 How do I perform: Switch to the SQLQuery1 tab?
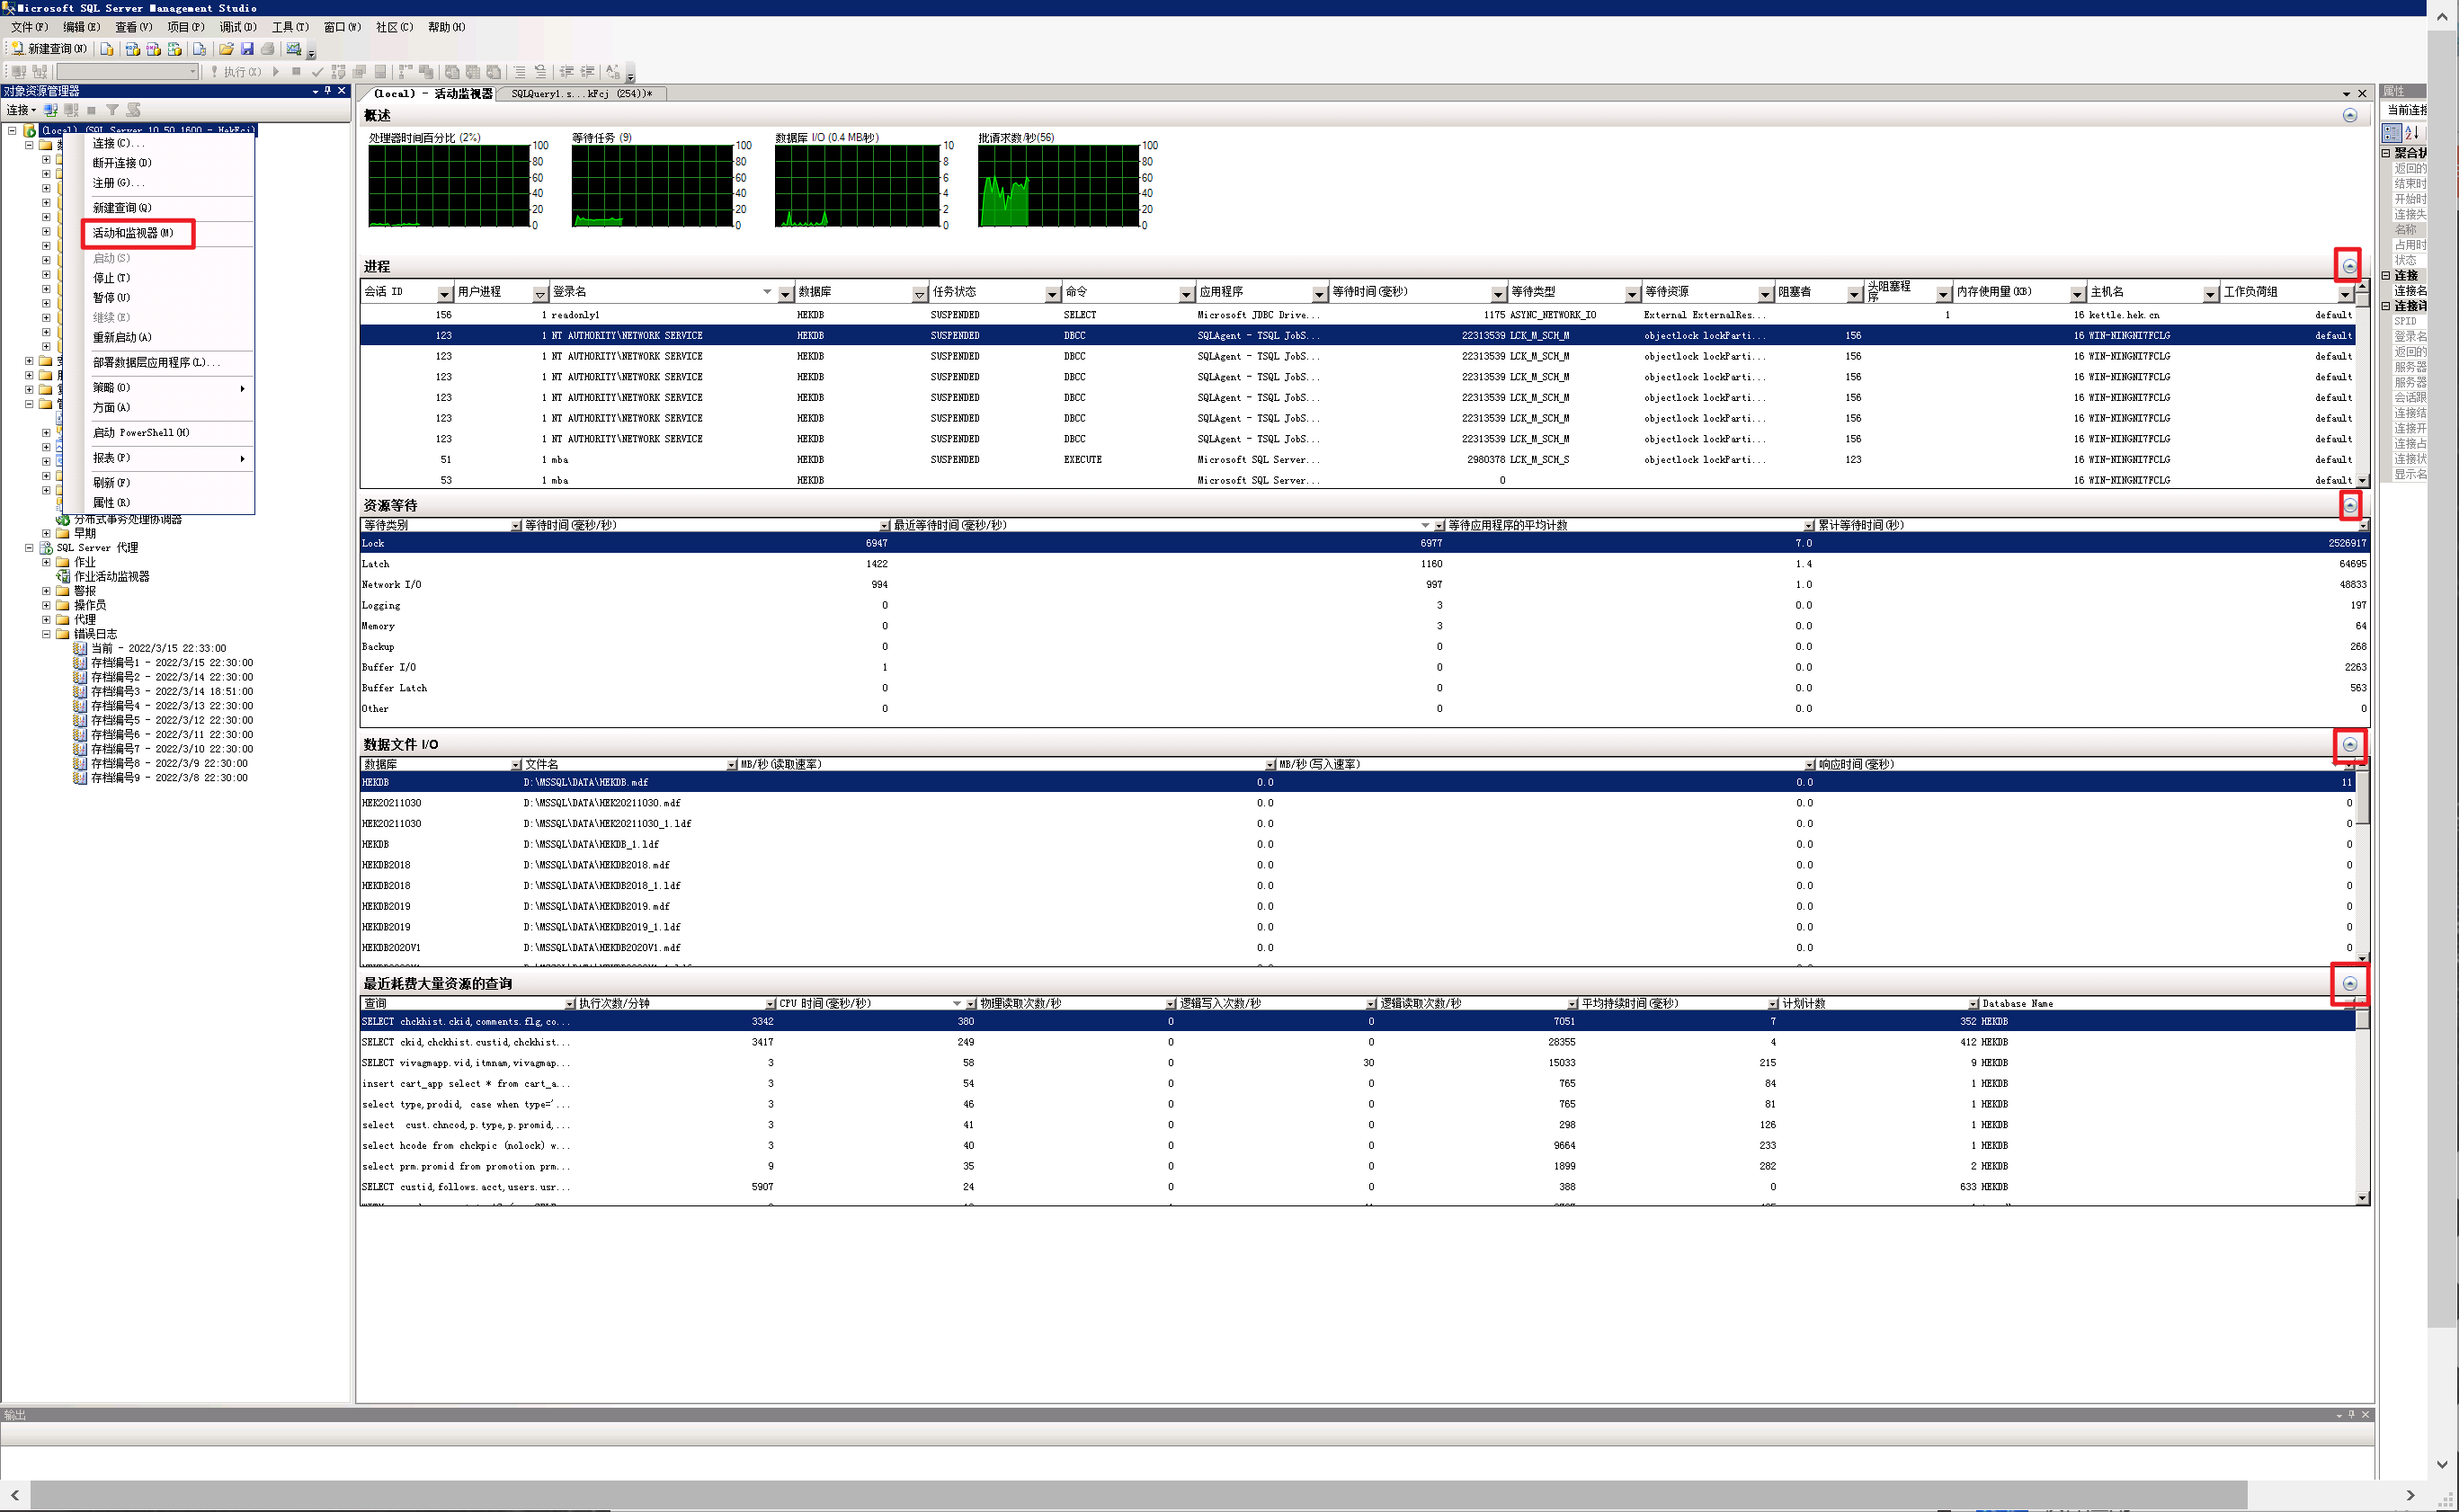582,94
